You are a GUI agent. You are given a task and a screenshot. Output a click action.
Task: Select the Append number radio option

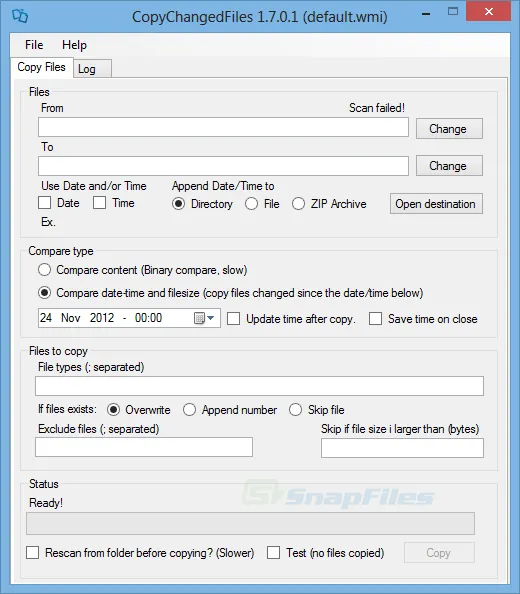click(x=189, y=410)
